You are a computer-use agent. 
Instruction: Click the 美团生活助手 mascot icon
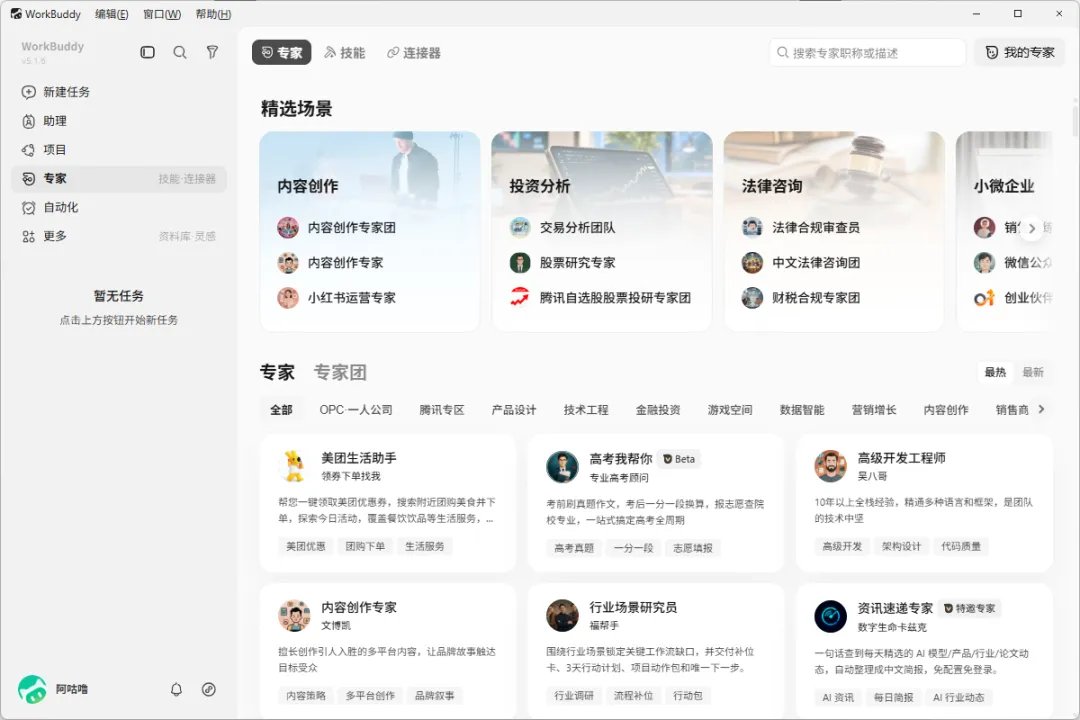click(294, 466)
